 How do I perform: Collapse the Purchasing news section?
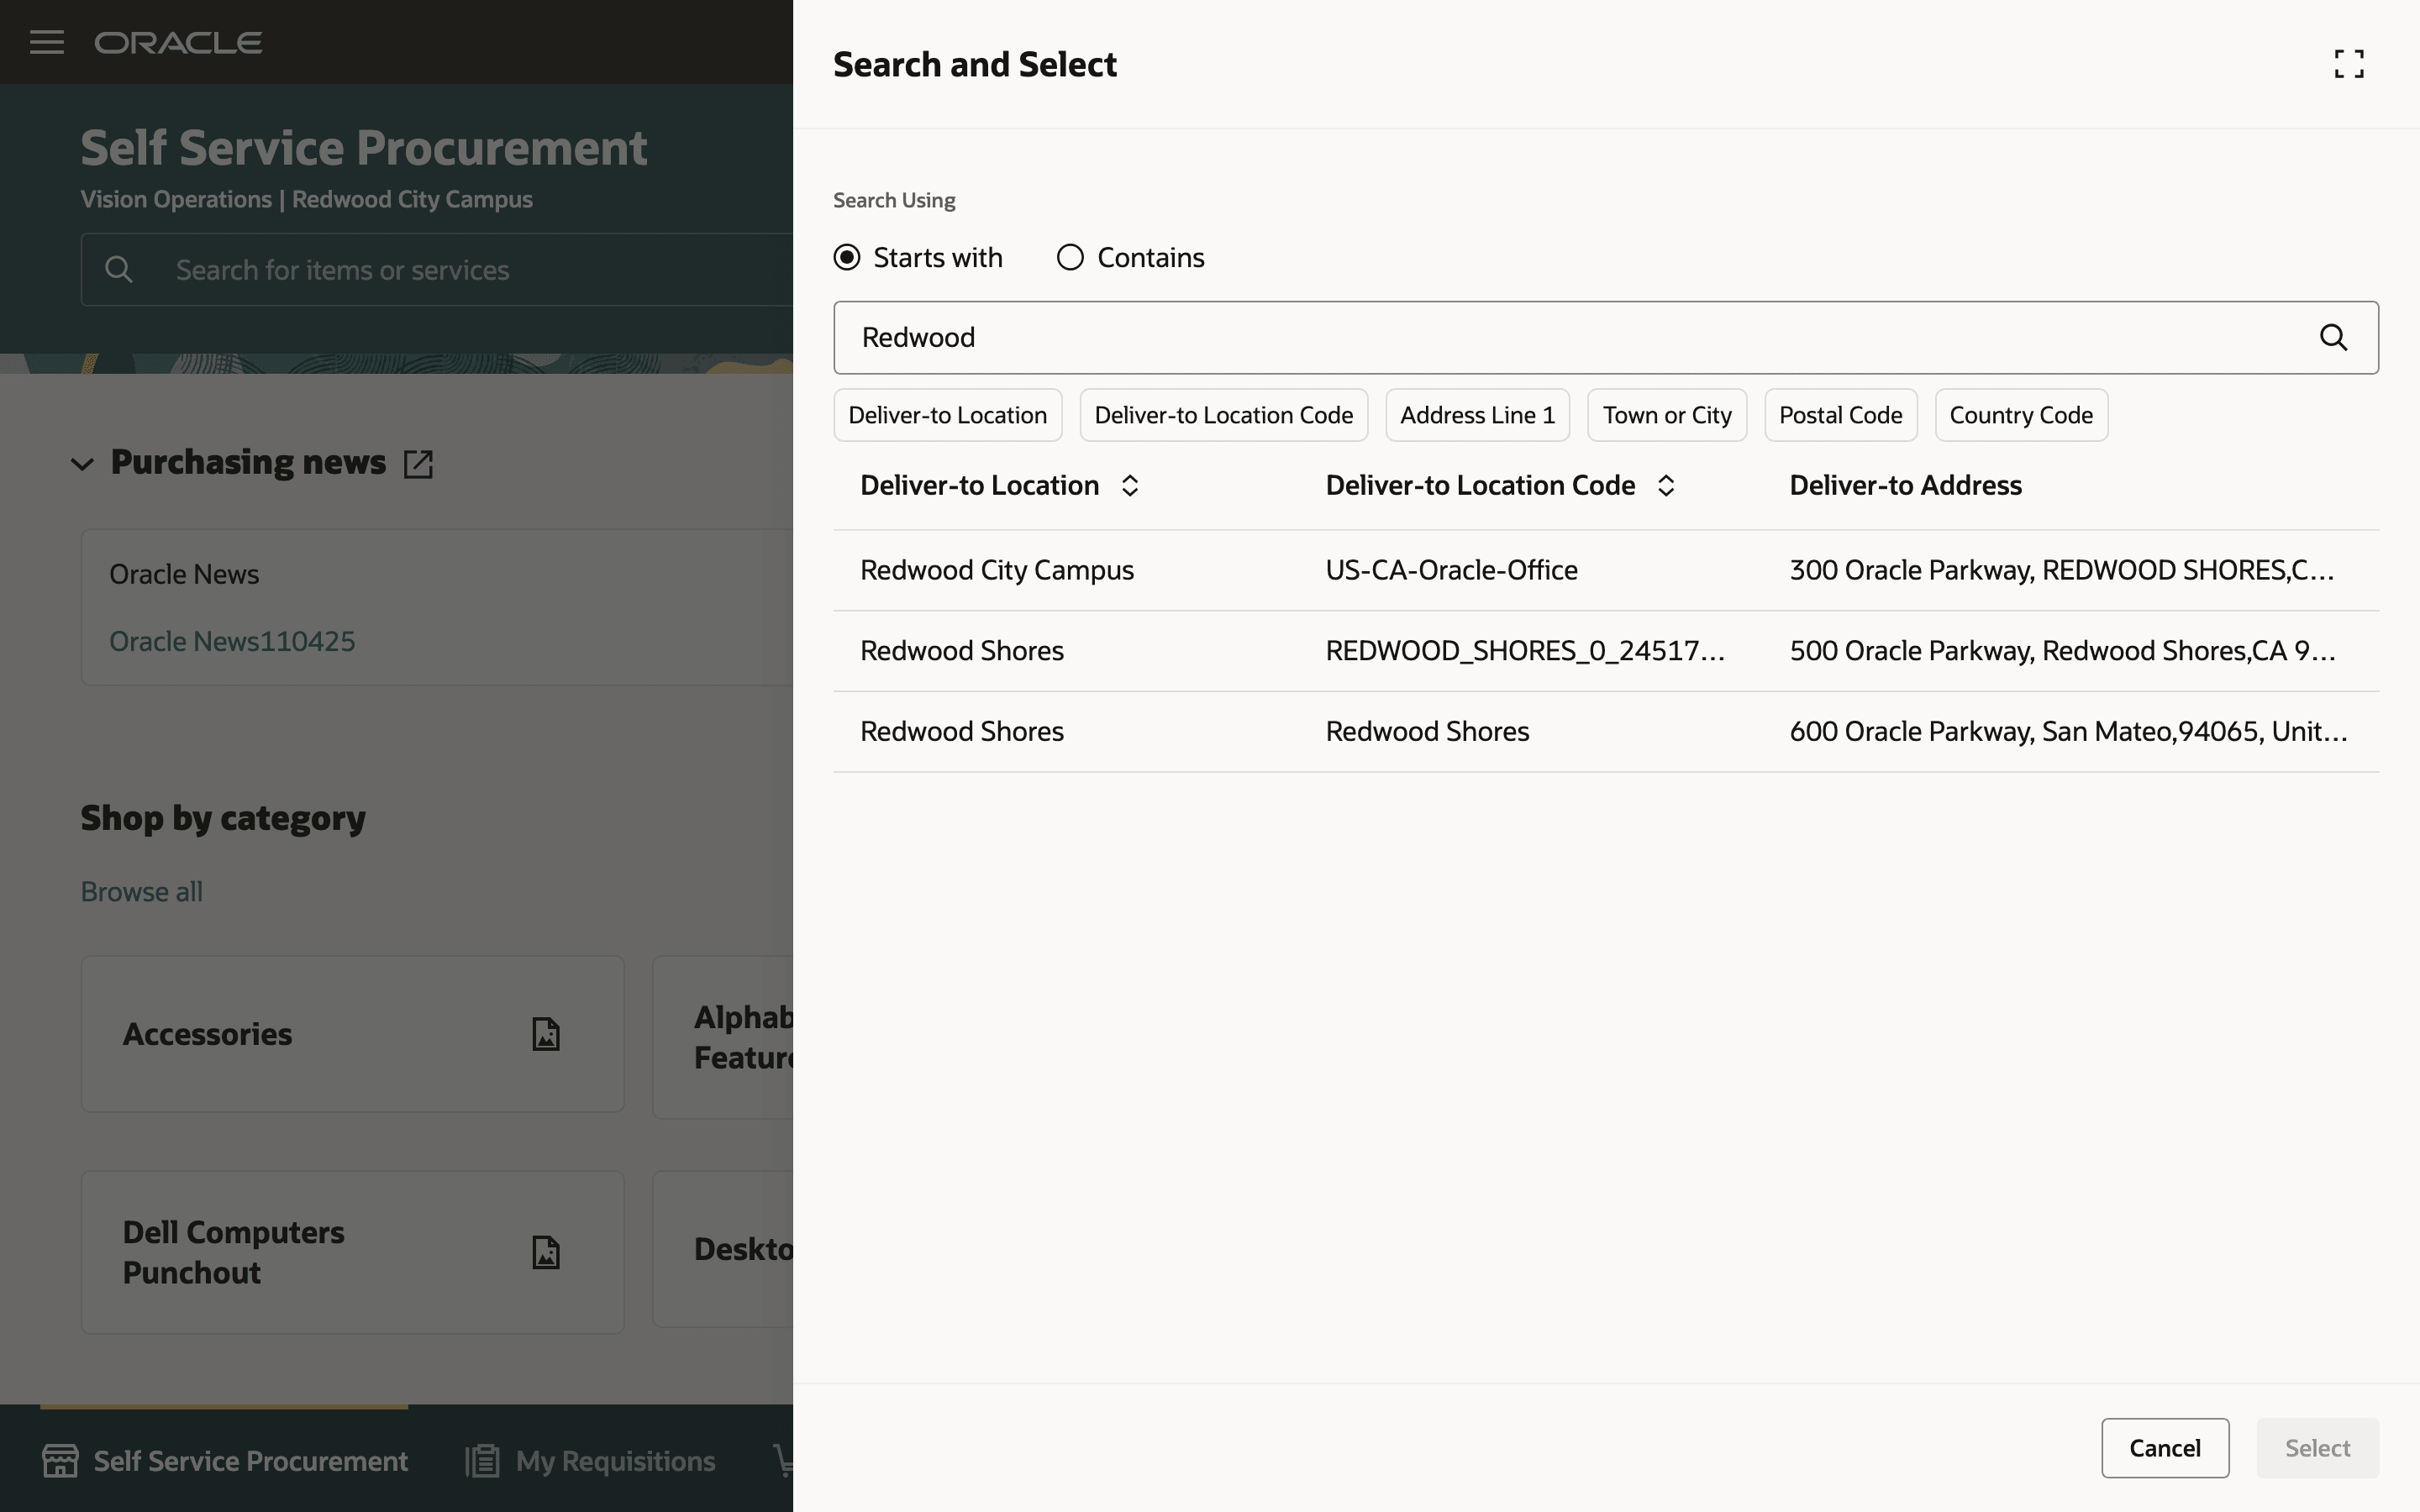pyautogui.click(x=82, y=464)
